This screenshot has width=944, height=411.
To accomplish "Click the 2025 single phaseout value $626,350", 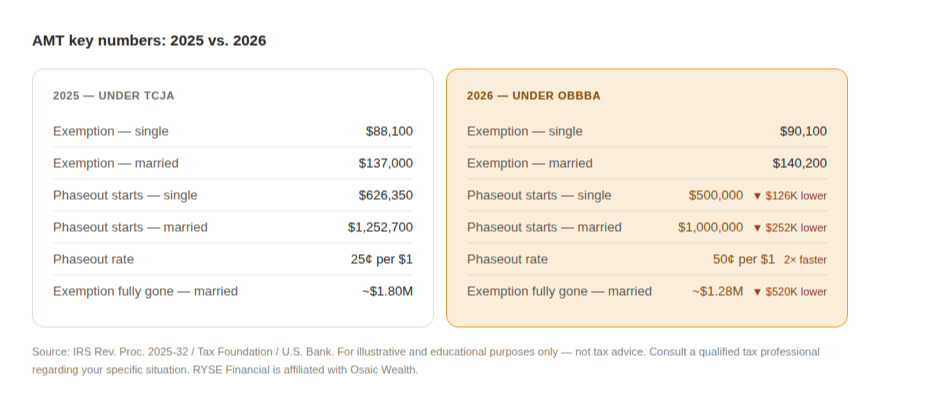I will click(385, 195).
